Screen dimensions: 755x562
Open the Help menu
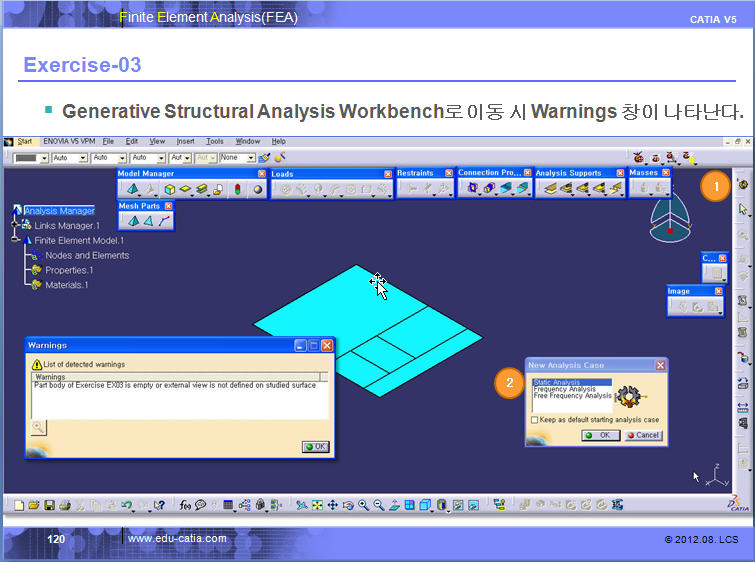pos(278,141)
